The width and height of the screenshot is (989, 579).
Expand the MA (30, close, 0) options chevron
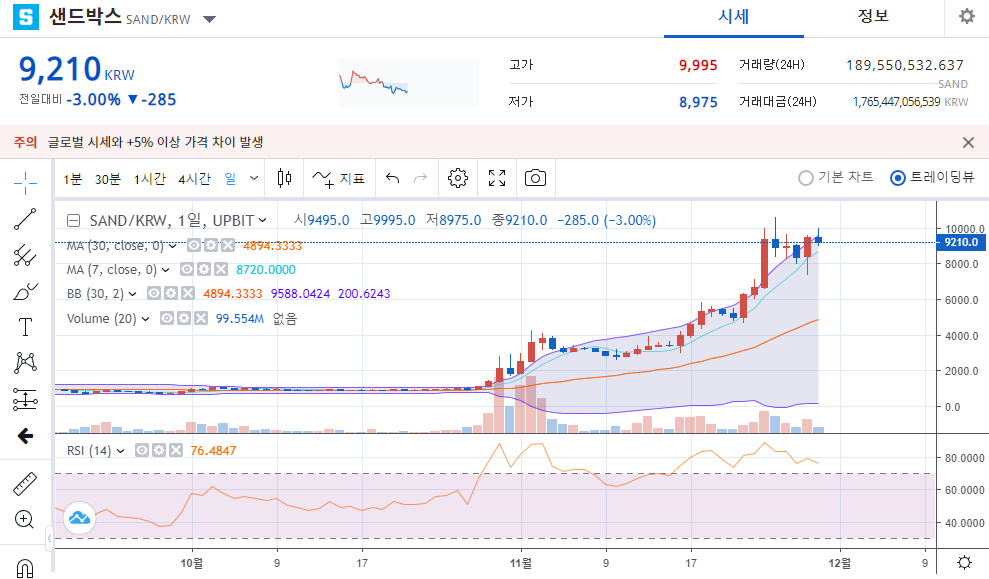pos(172,246)
